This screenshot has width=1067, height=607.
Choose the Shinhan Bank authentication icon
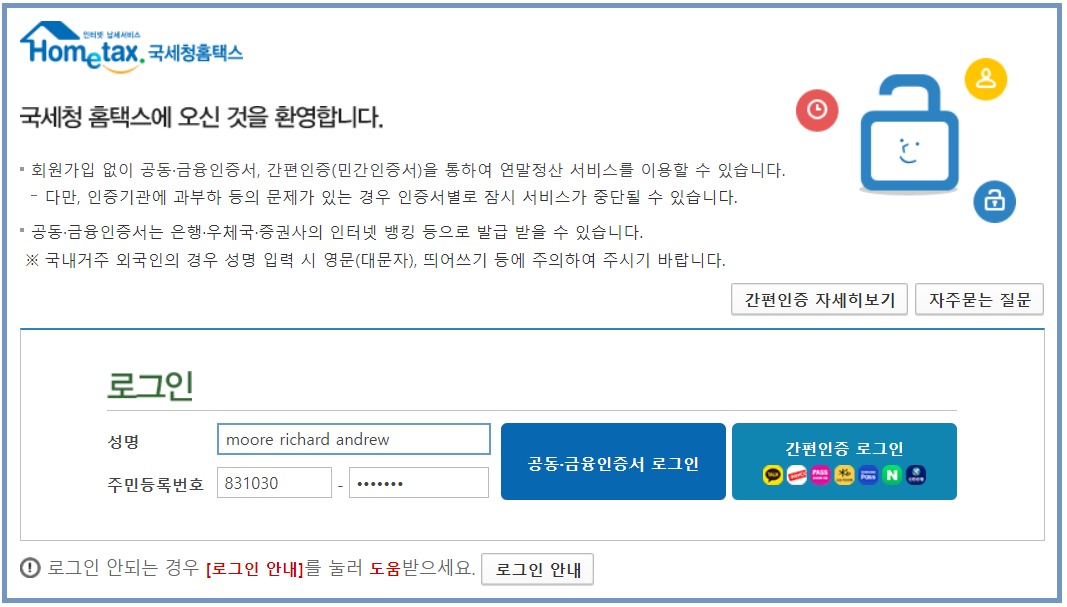pos(916,474)
